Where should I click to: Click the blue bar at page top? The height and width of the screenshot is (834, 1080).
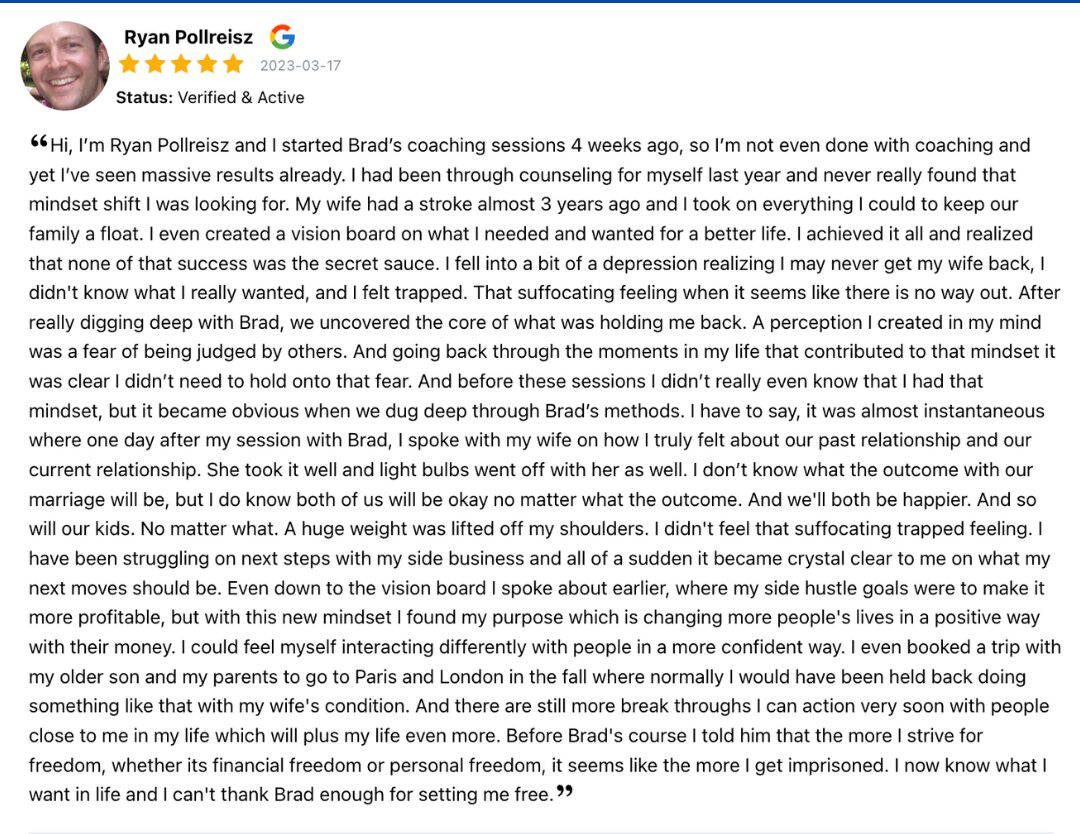(540, 1)
